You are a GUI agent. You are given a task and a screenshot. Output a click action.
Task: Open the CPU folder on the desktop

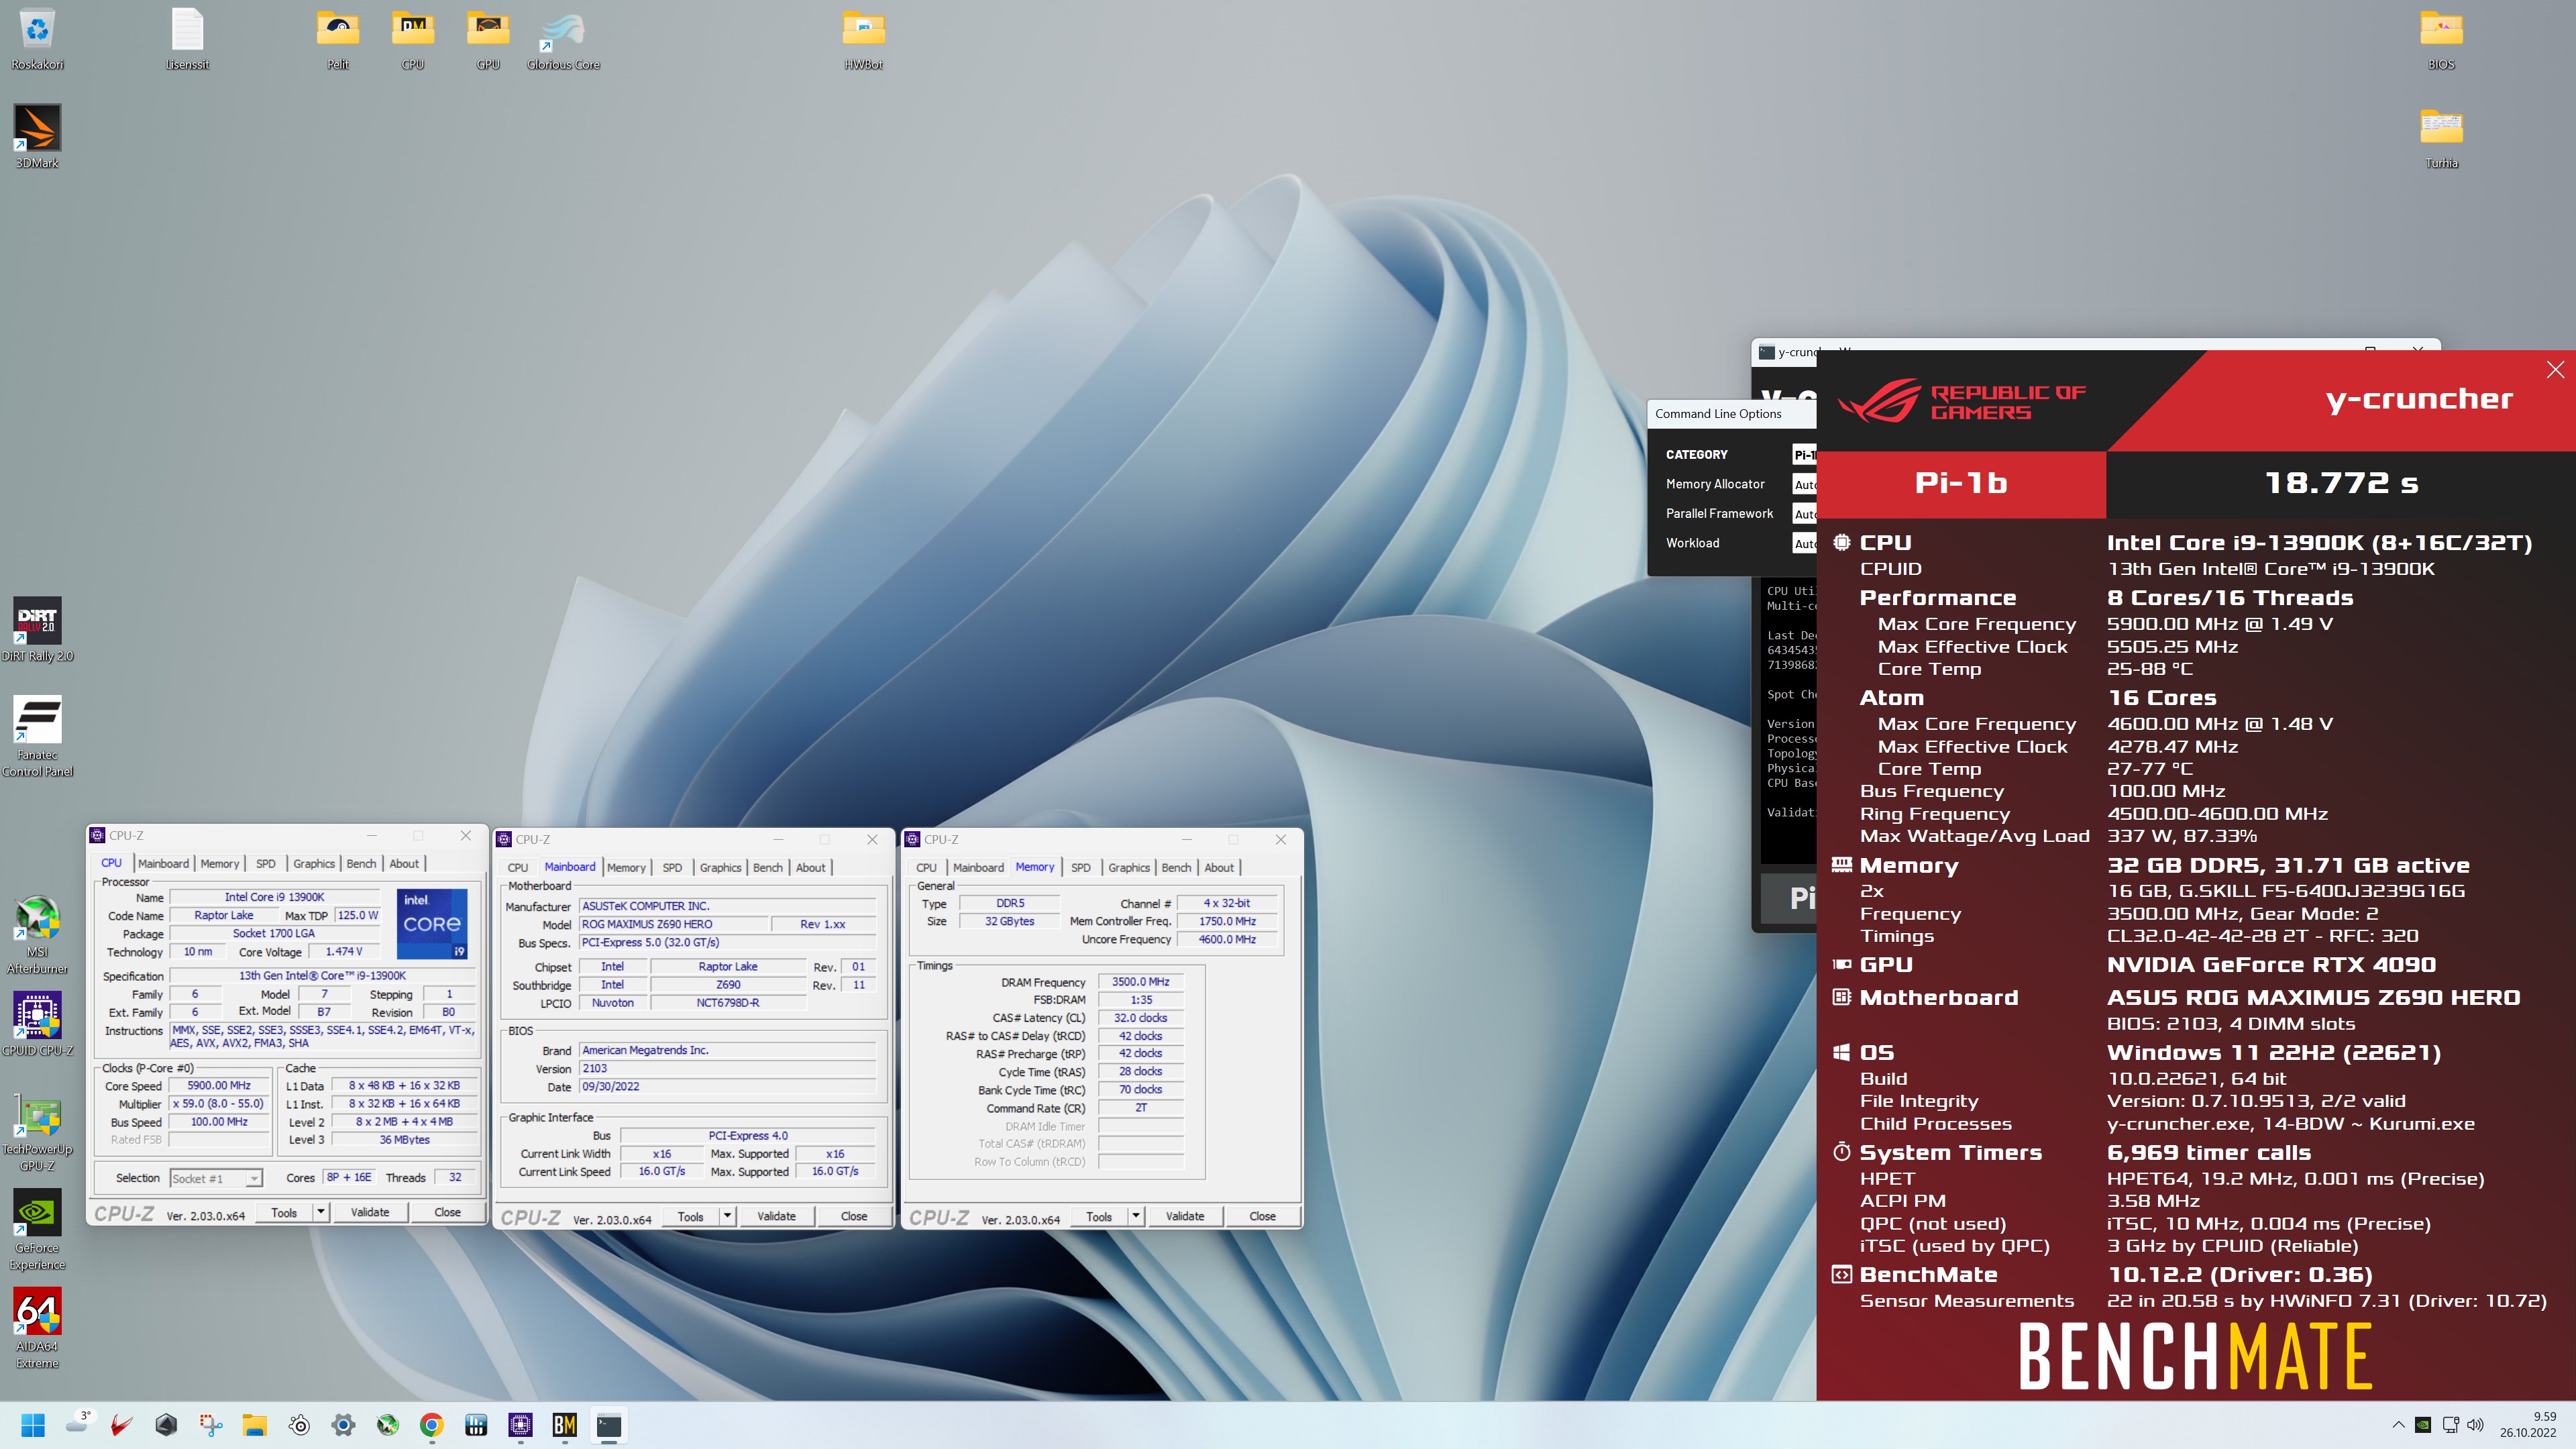pos(413,38)
